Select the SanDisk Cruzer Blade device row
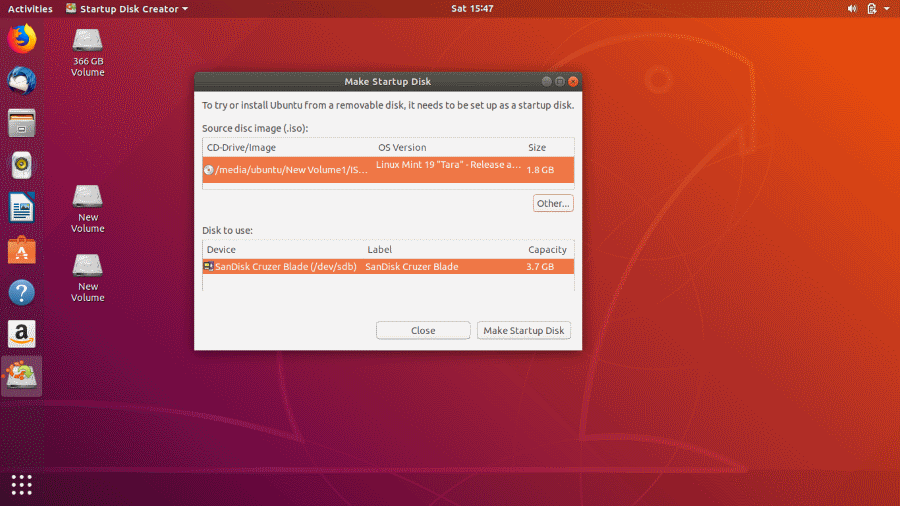Screen dimensions: 900x506 [x=388, y=267]
